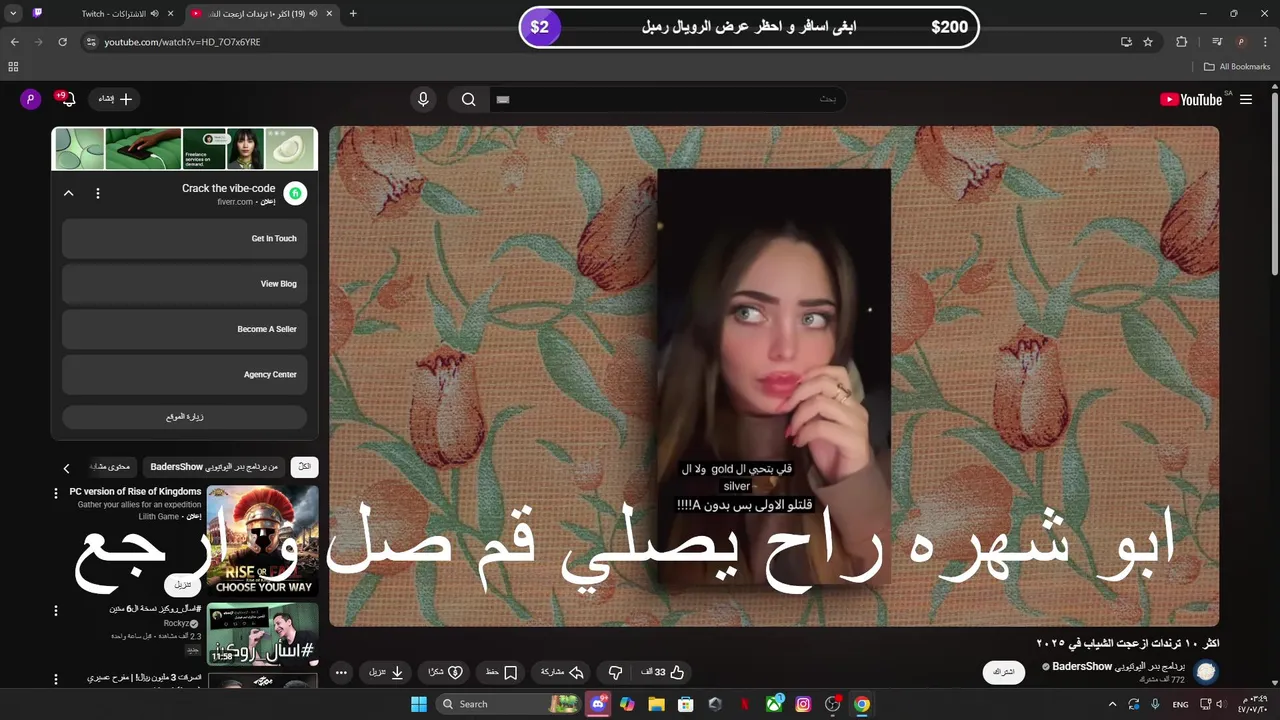The height and width of the screenshot is (720, 1280).
Task: Select the 'All' filter chip
Action: pyautogui.click(x=304, y=467)
